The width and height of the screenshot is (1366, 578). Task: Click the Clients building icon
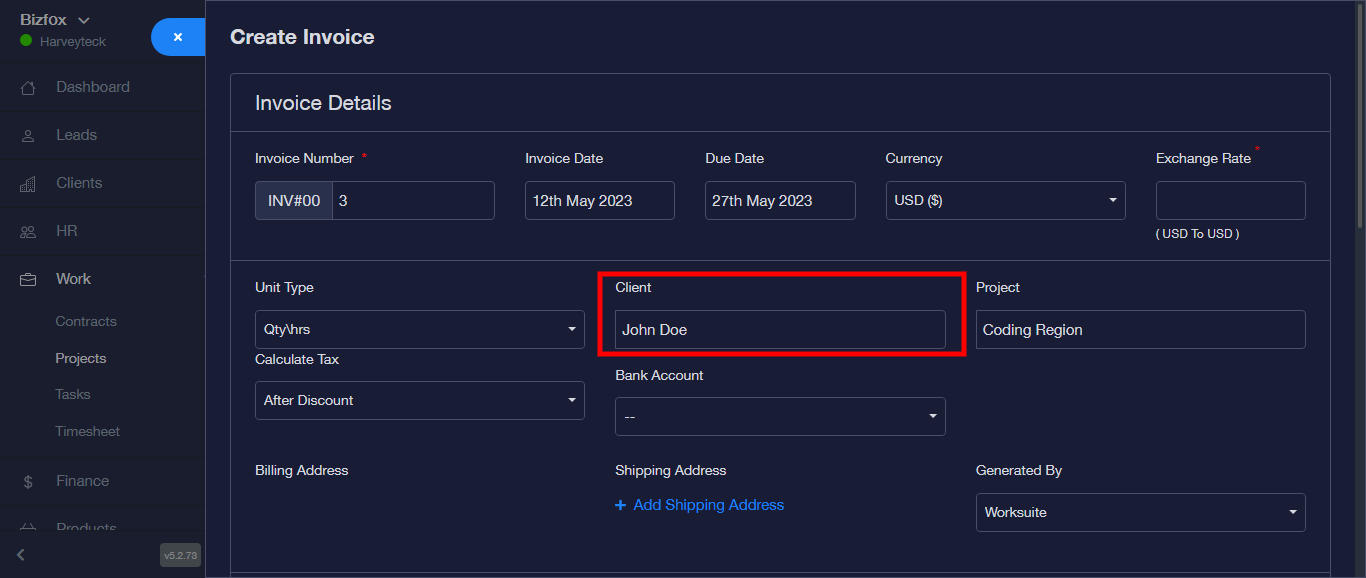click(28, 184)
